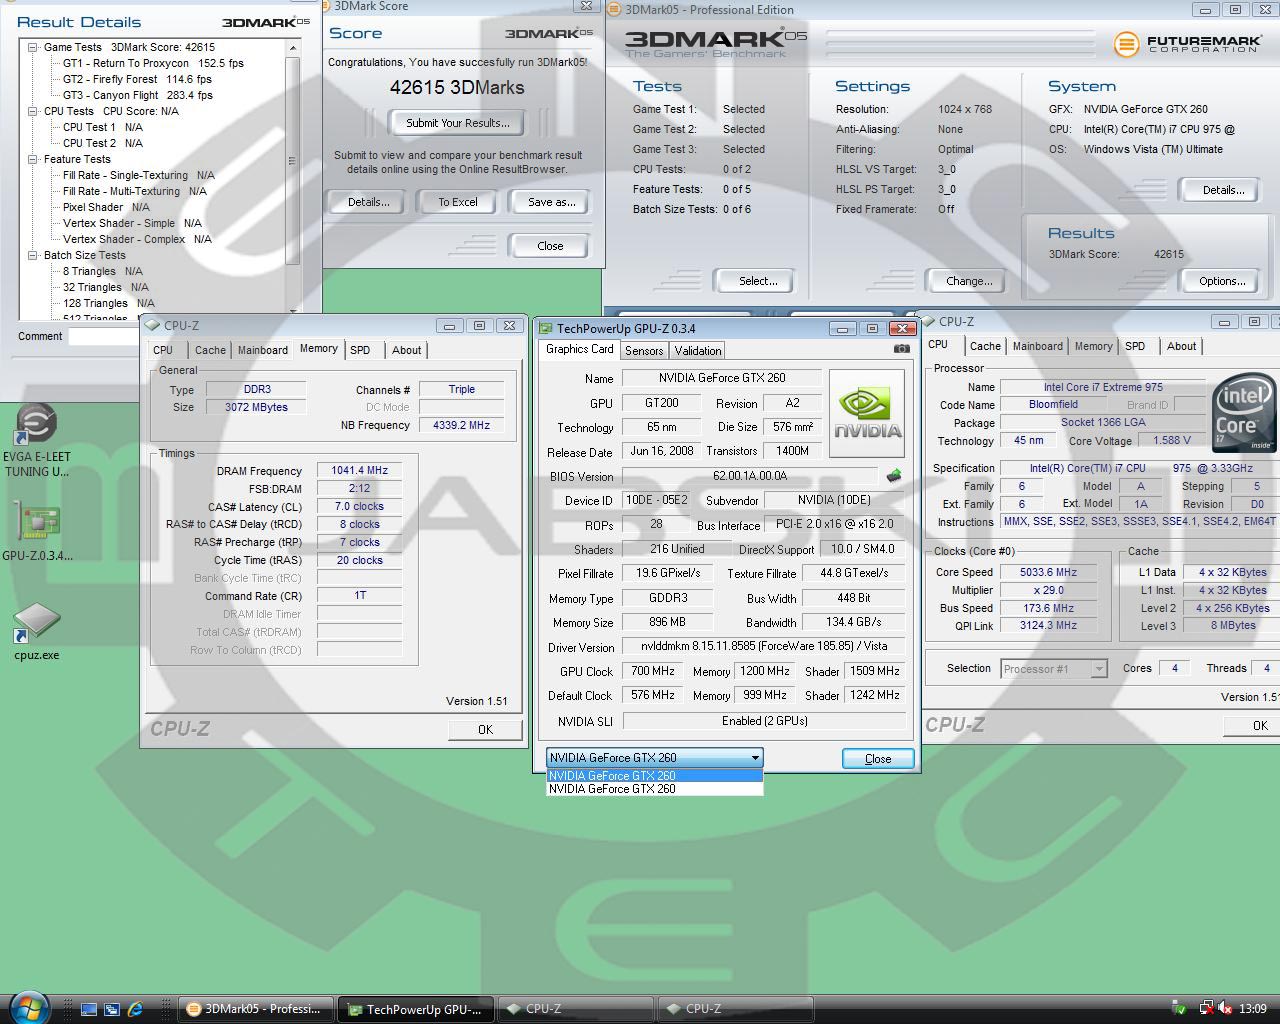Click the GPU-Z camera screenshot icon

pos(902,349)
